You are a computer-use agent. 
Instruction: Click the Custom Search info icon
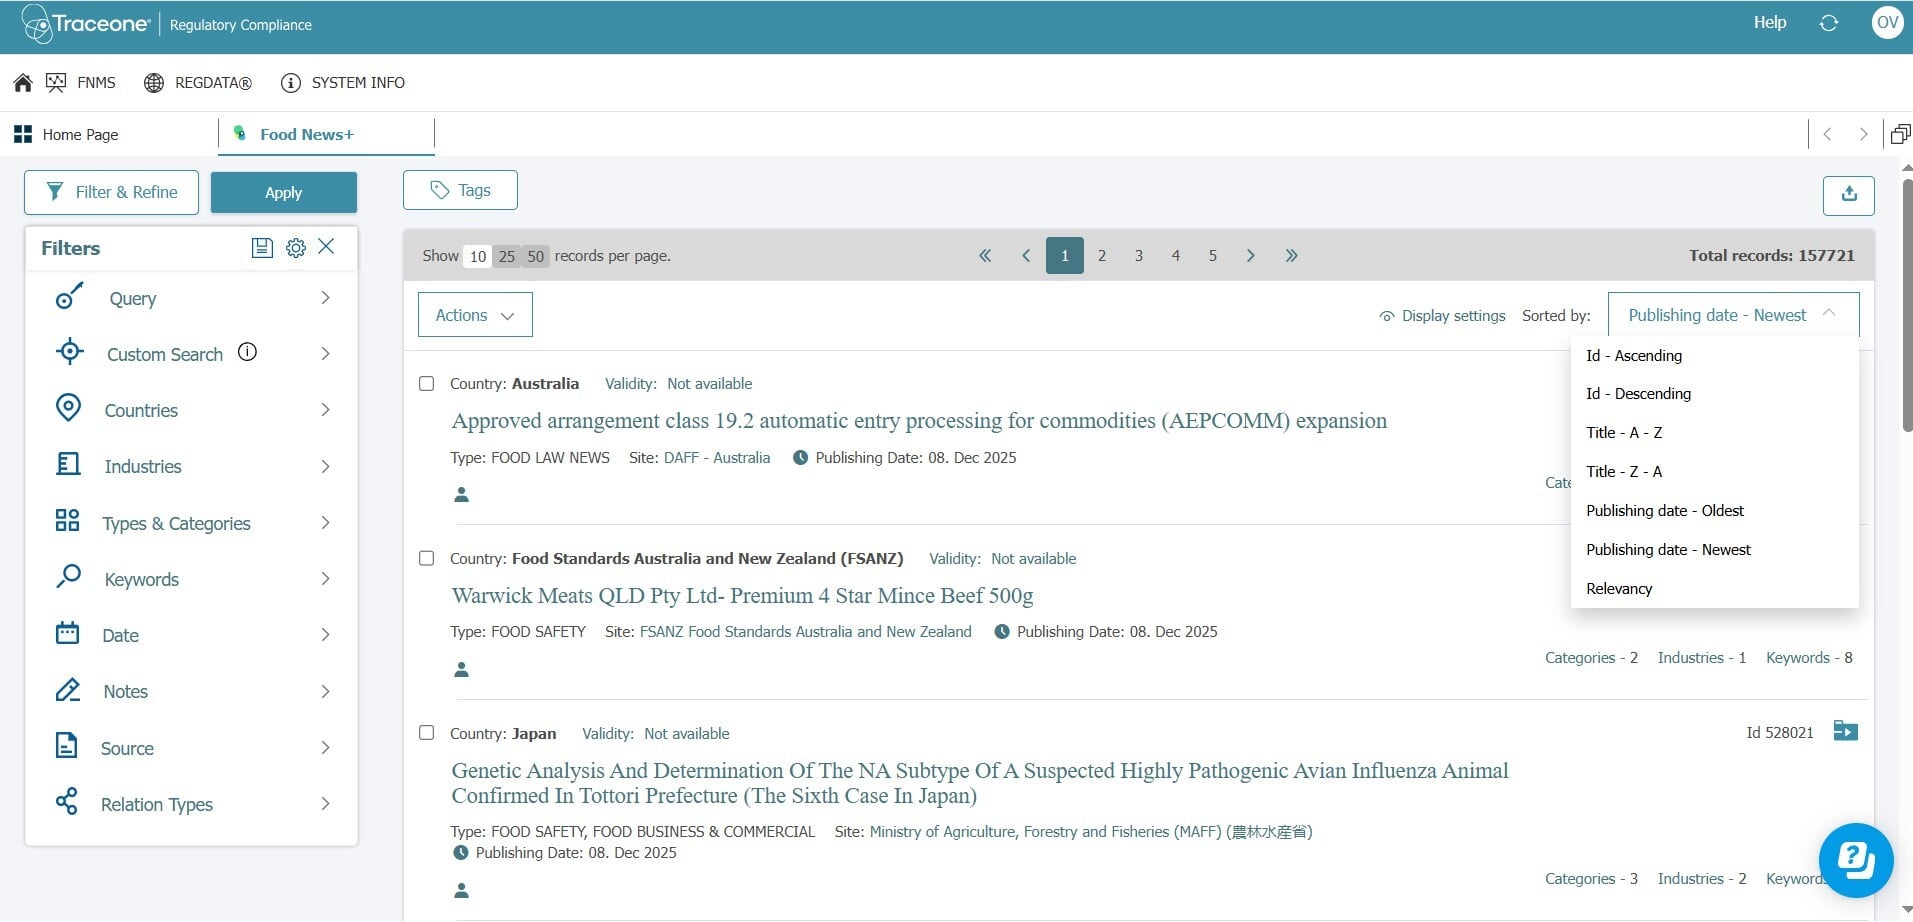coord(248,352)
